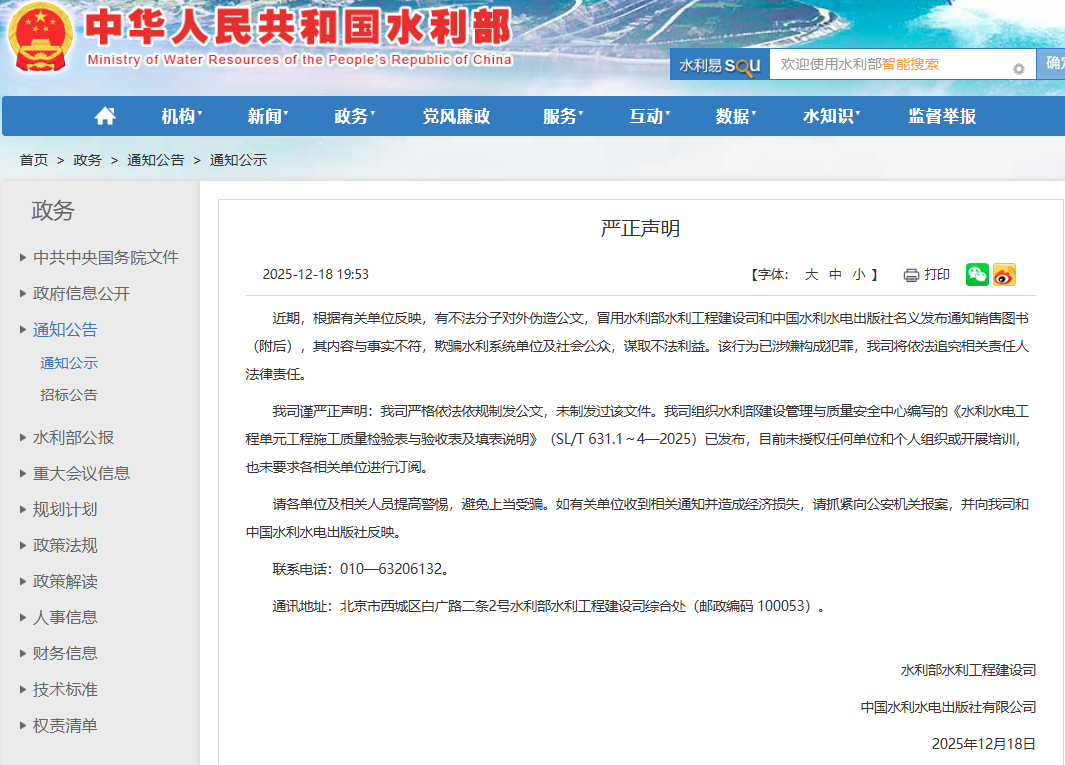Click the home icon in navigation bar
This screenshot has height=765, width=1065.
point(105,116)
